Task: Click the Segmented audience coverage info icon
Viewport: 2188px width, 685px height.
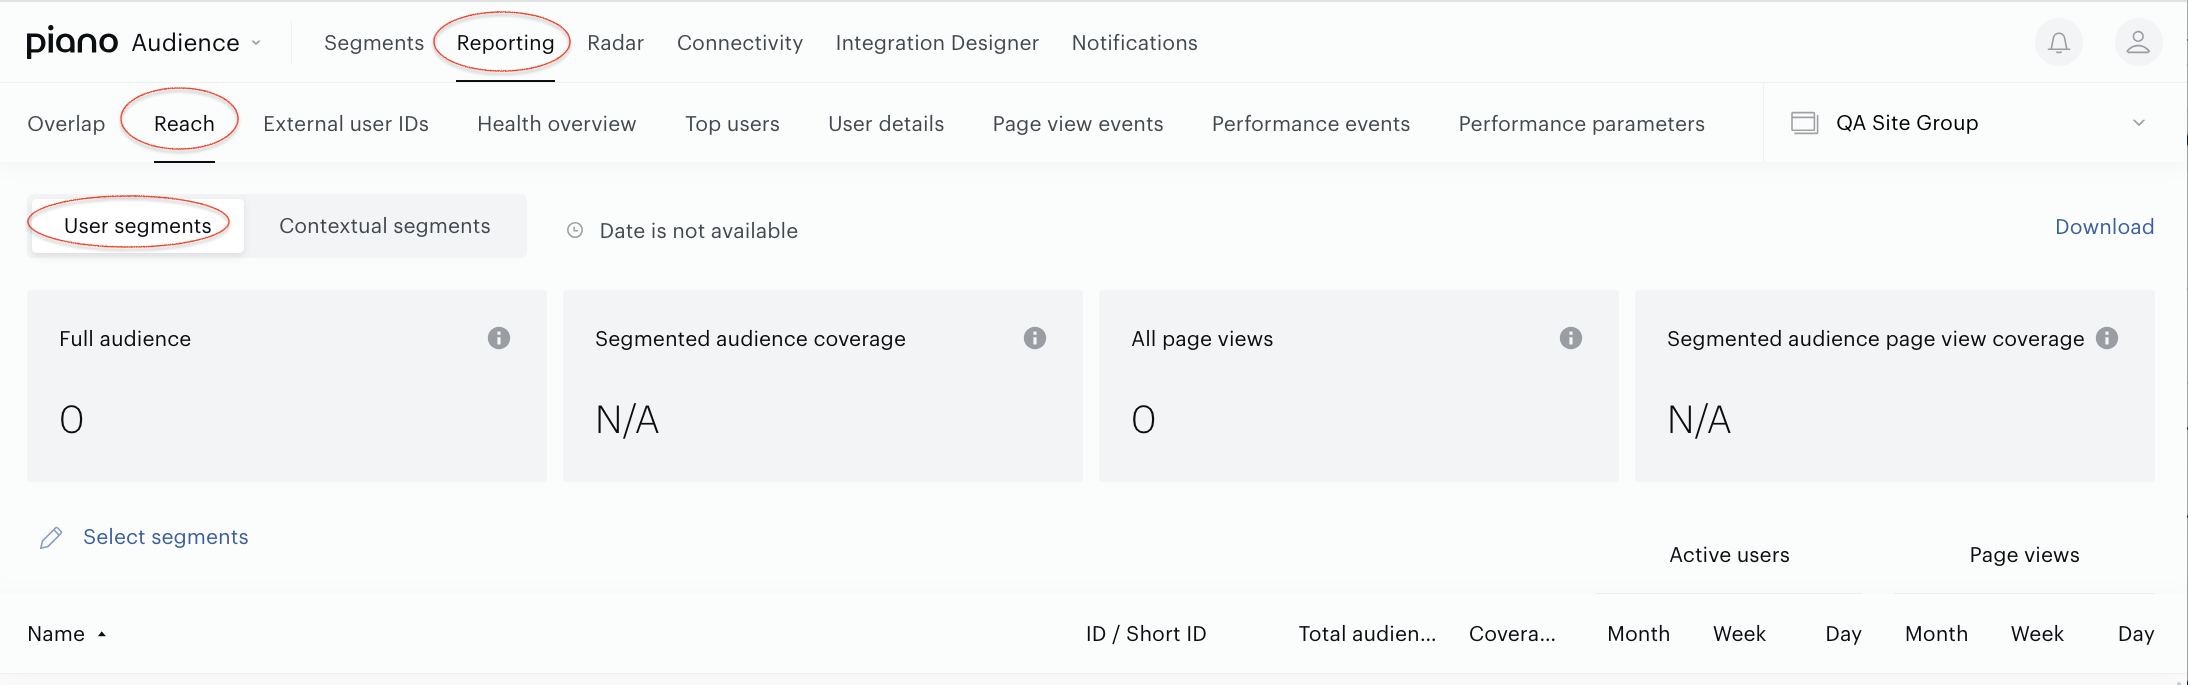Action: pyautogui.click(x=1035, y=338)
